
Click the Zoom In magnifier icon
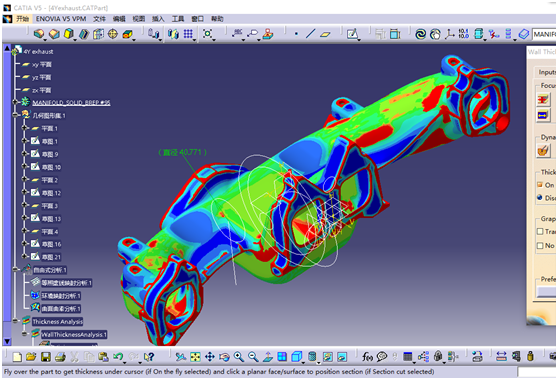(x=239, y=357)
